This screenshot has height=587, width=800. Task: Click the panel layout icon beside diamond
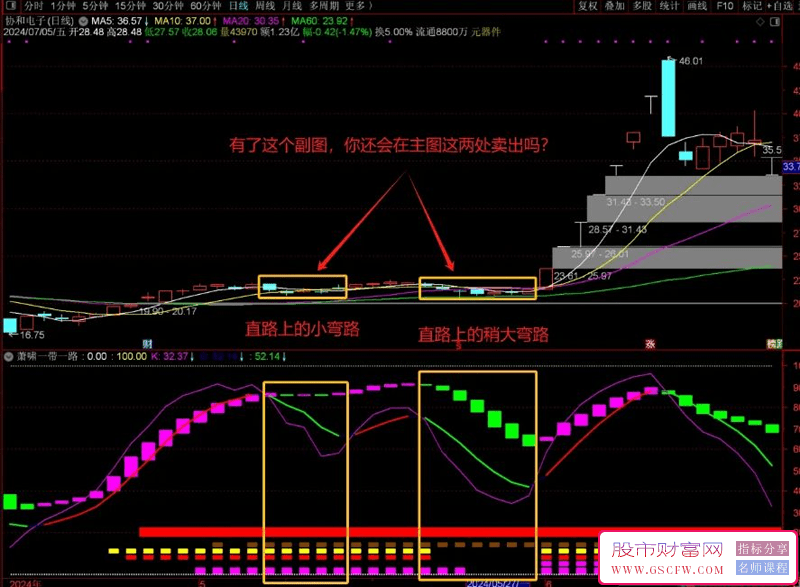[775, 21]
